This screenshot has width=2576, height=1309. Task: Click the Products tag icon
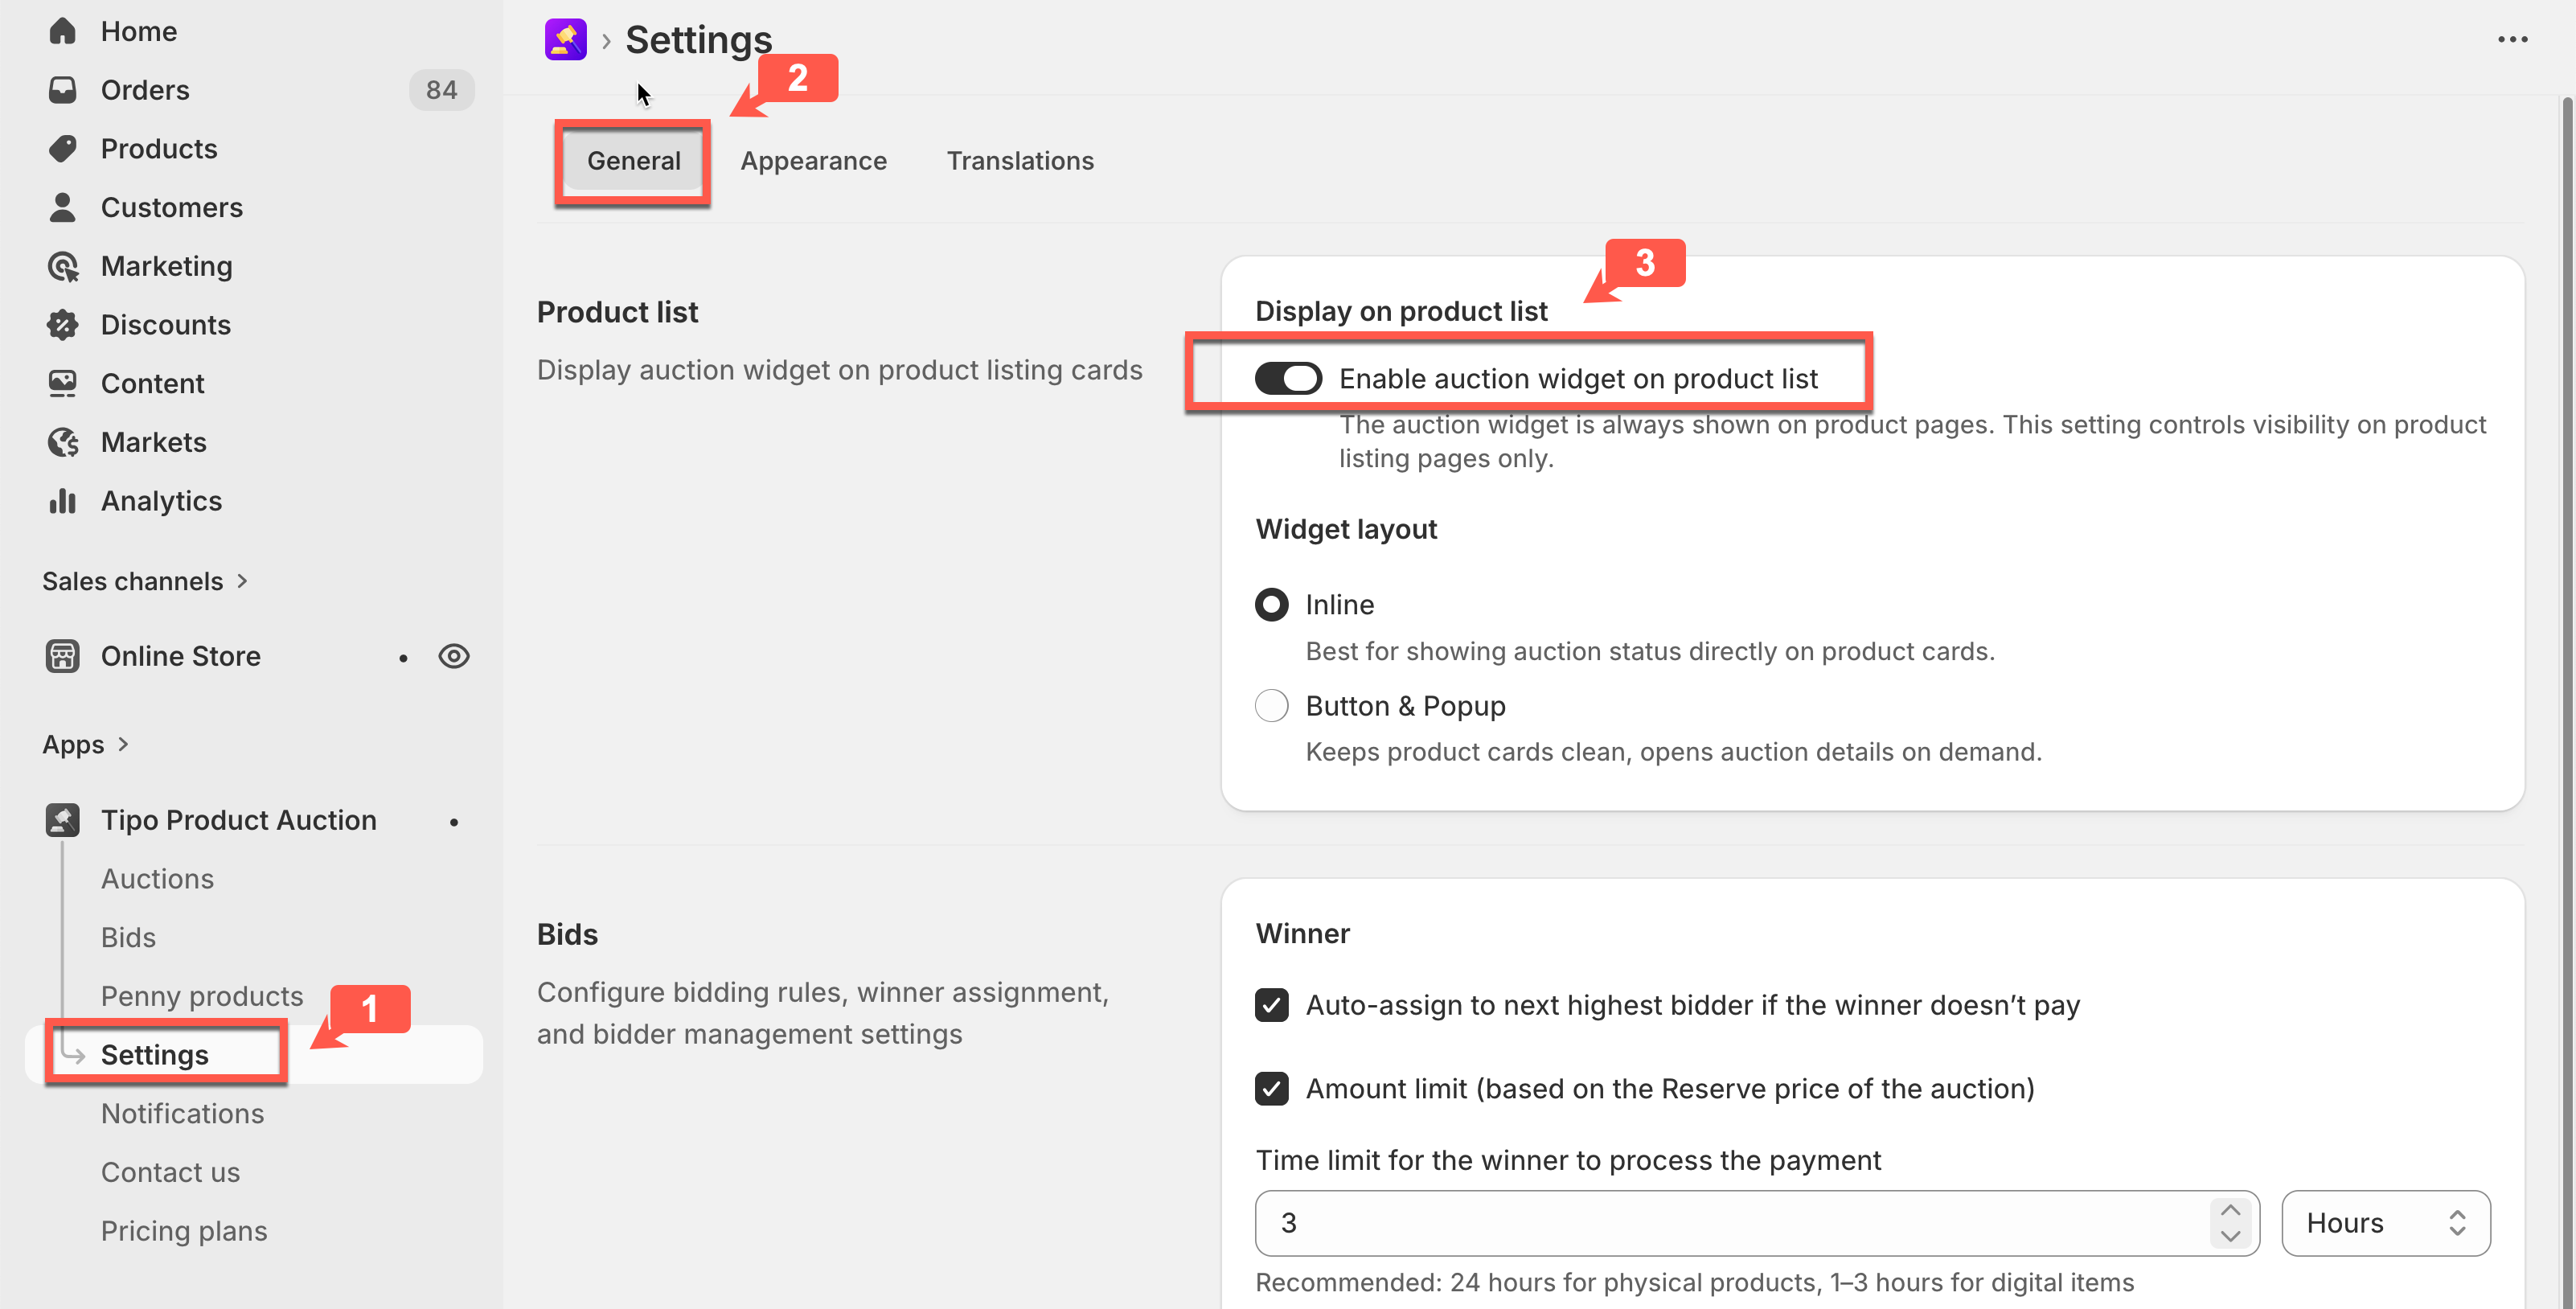[62, 149]
